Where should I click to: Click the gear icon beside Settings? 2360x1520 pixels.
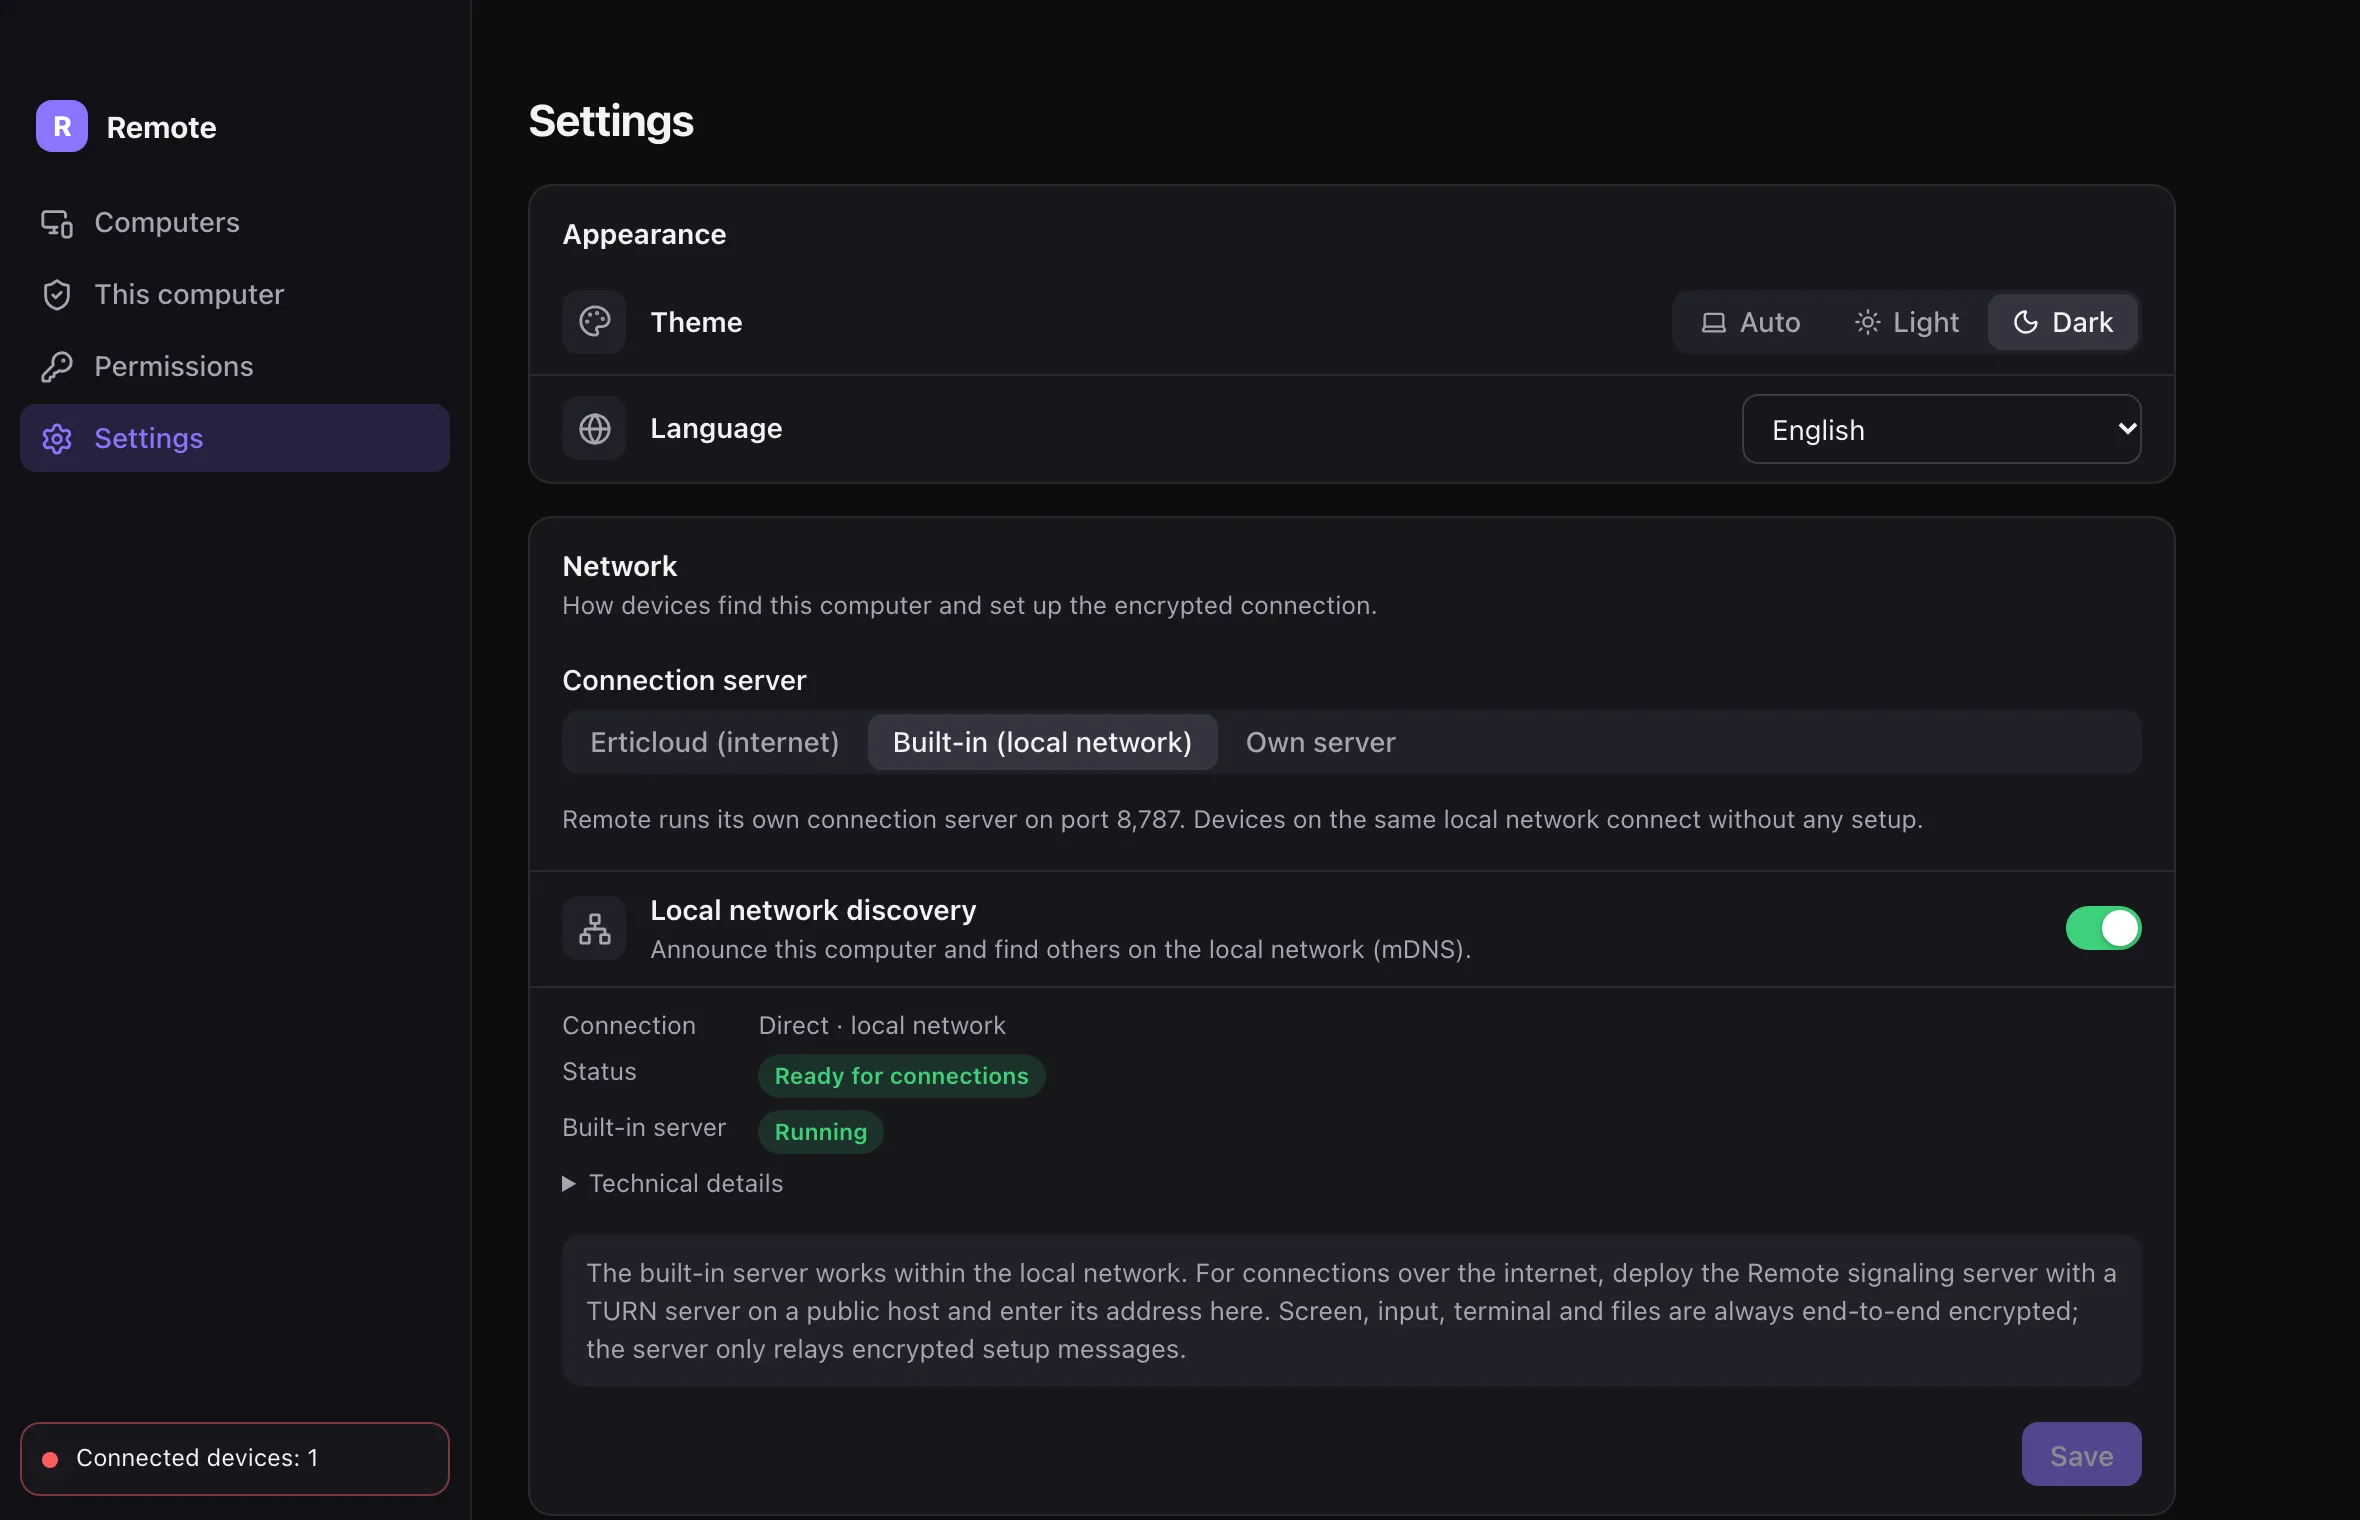(57, 439)
